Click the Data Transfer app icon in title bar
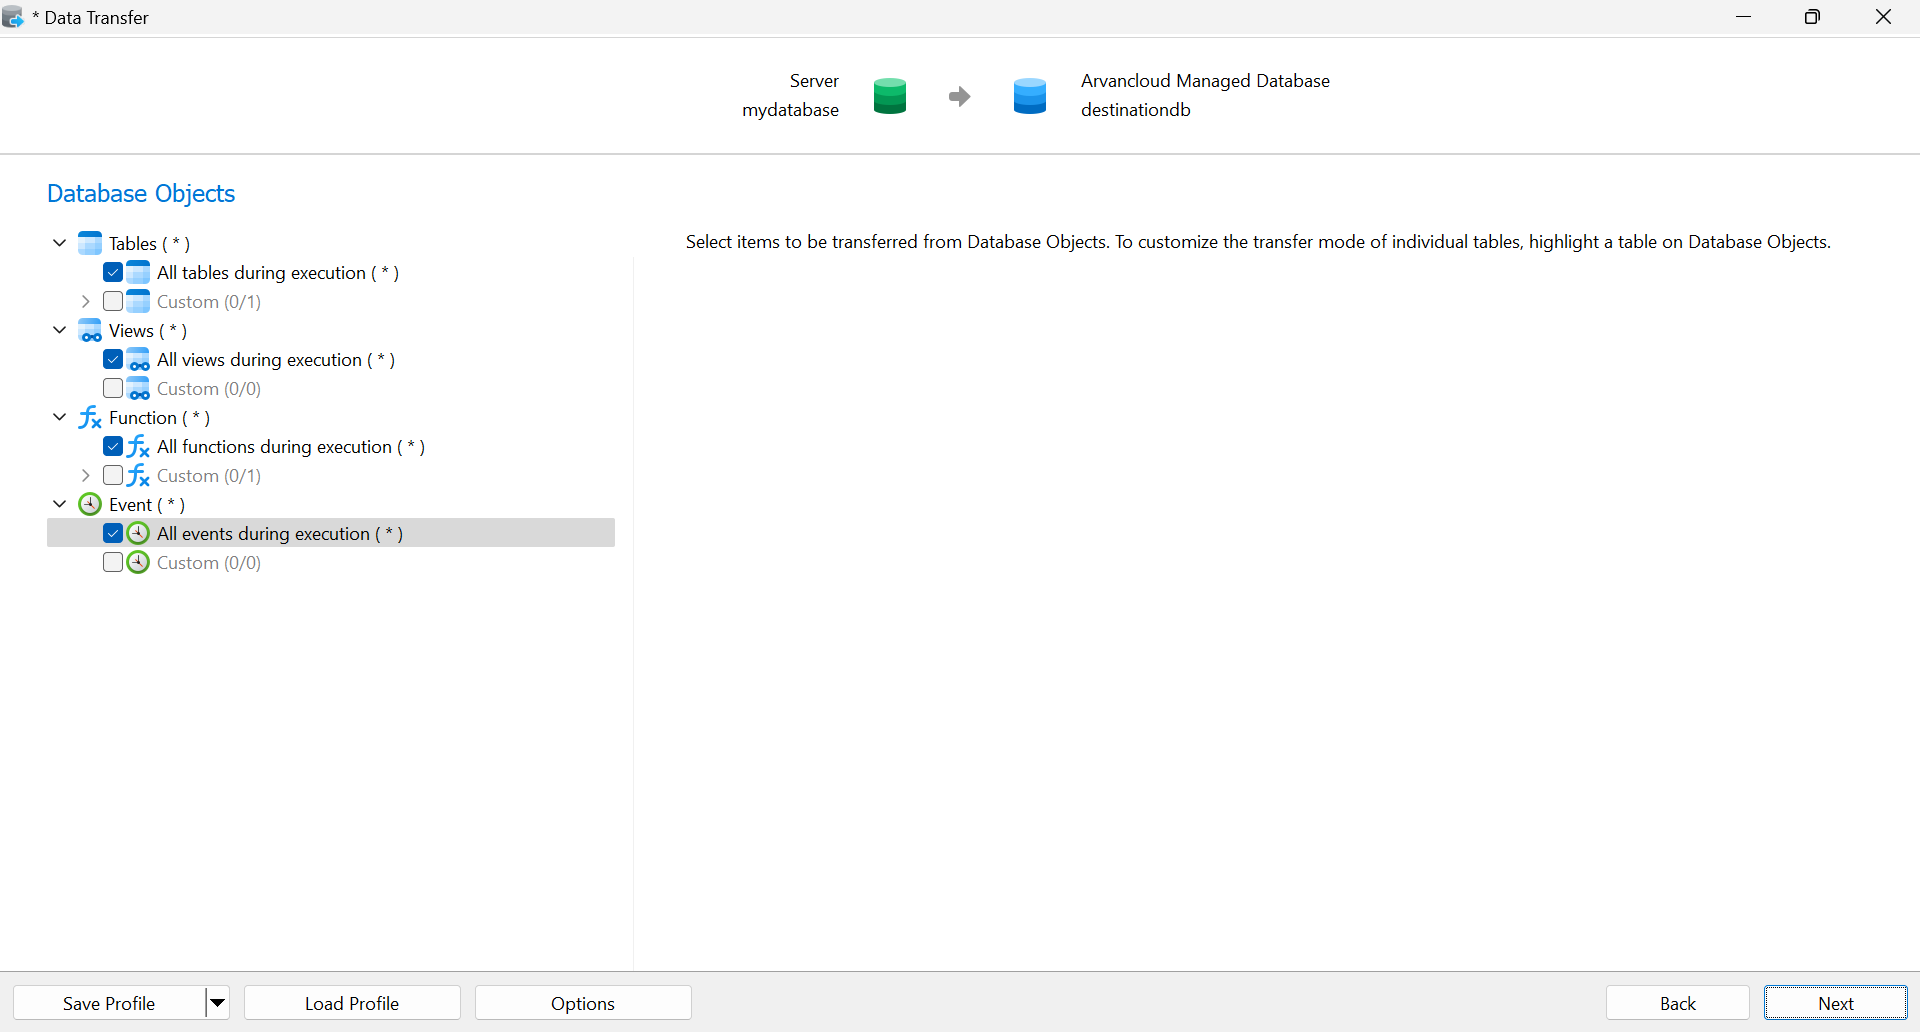 point(14,17)
